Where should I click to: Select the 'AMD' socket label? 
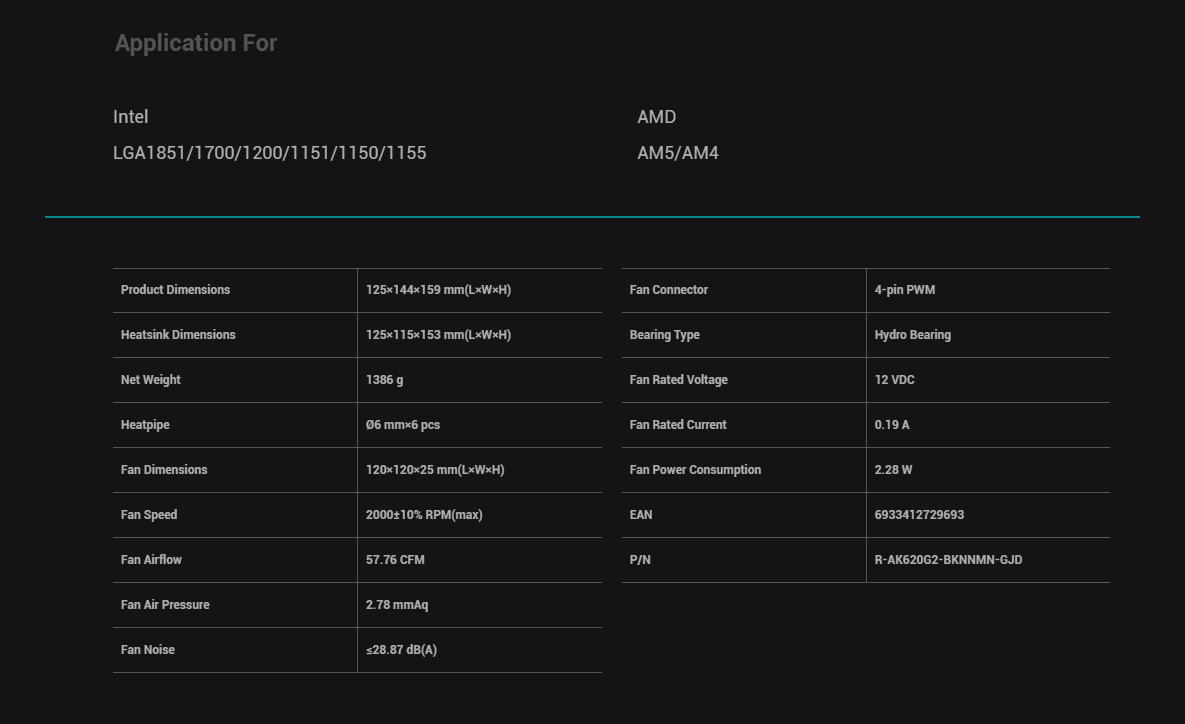(657, 117)
